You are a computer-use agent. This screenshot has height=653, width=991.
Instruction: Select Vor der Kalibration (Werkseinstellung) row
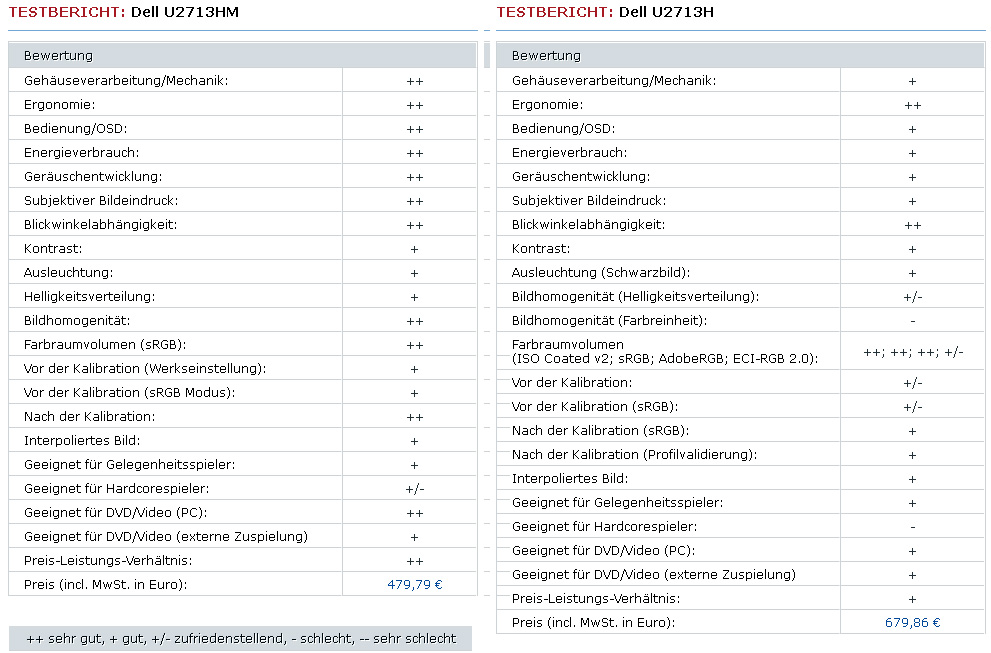tap(145, 369)
